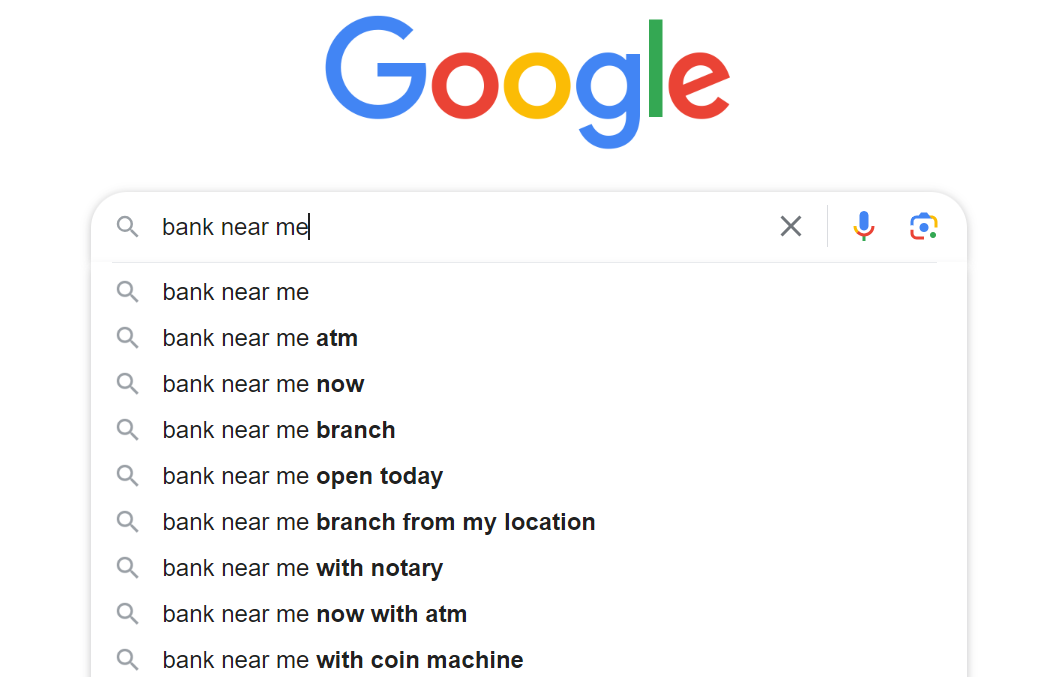Choose 'bank near me with coin machine'
Screen dimensions: 1042x677
[x=343, y=660]
